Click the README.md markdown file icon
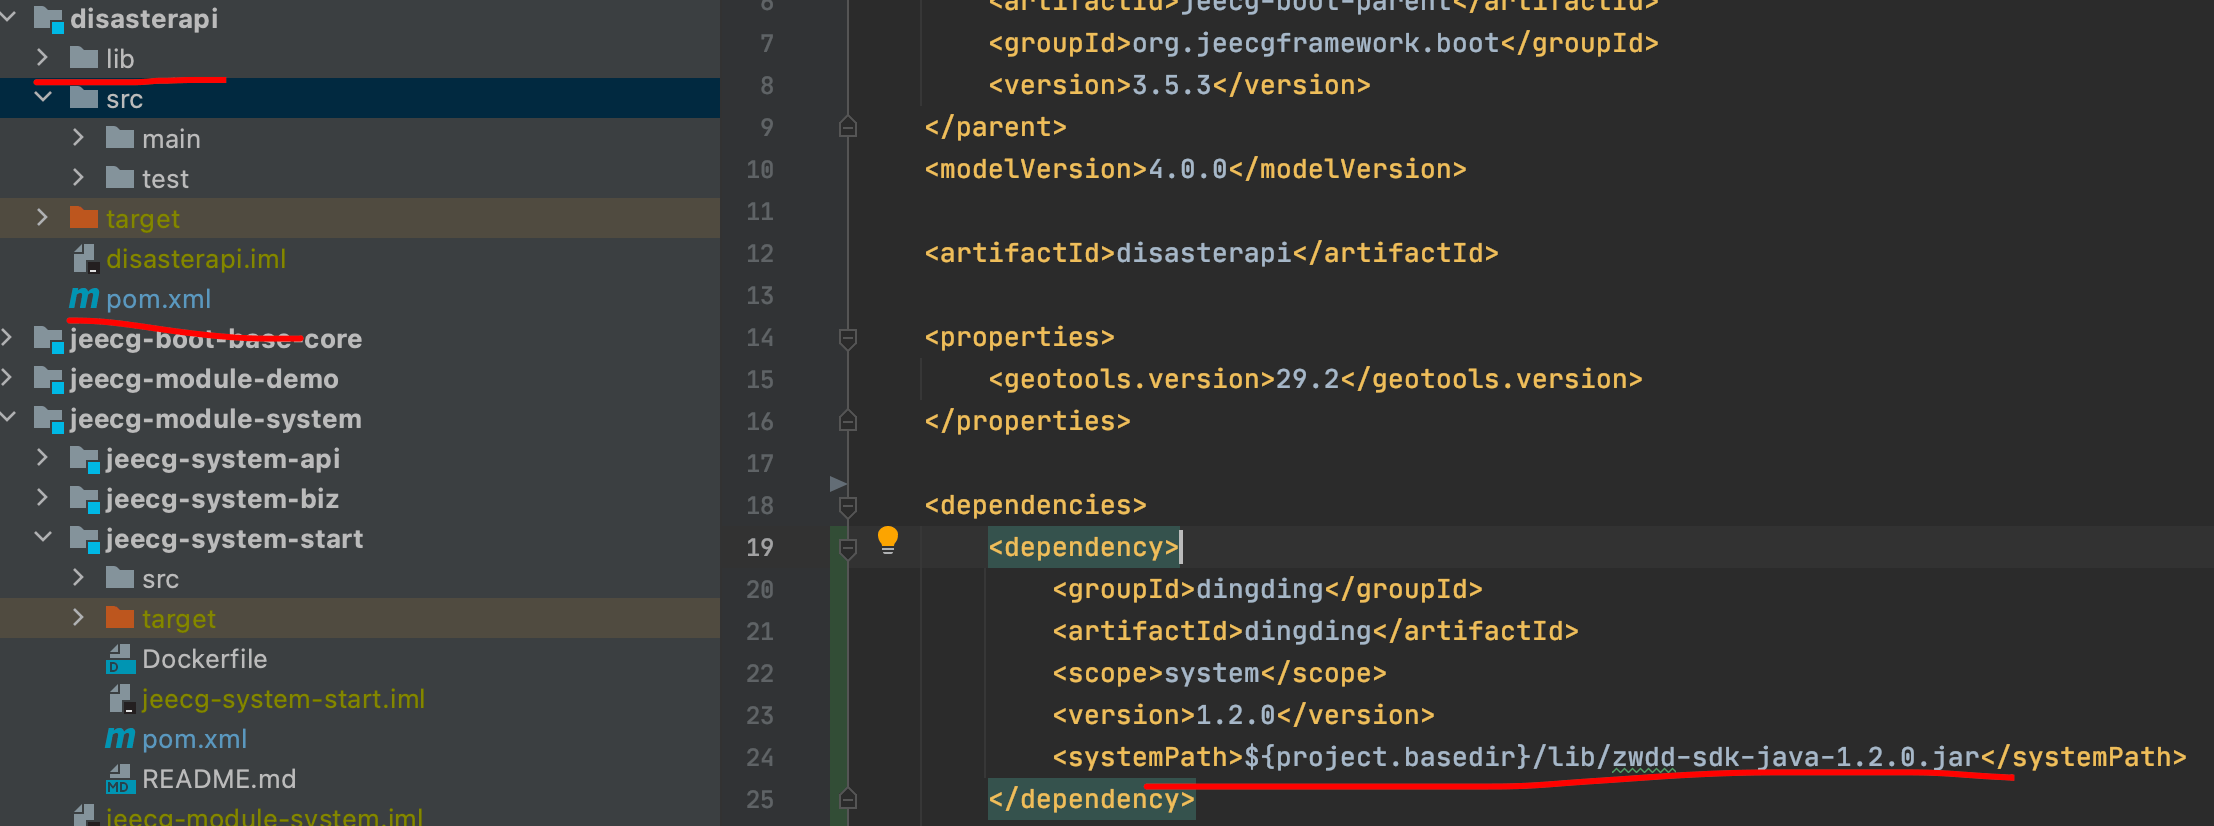The image size is (2214, 826). point(120,779)
